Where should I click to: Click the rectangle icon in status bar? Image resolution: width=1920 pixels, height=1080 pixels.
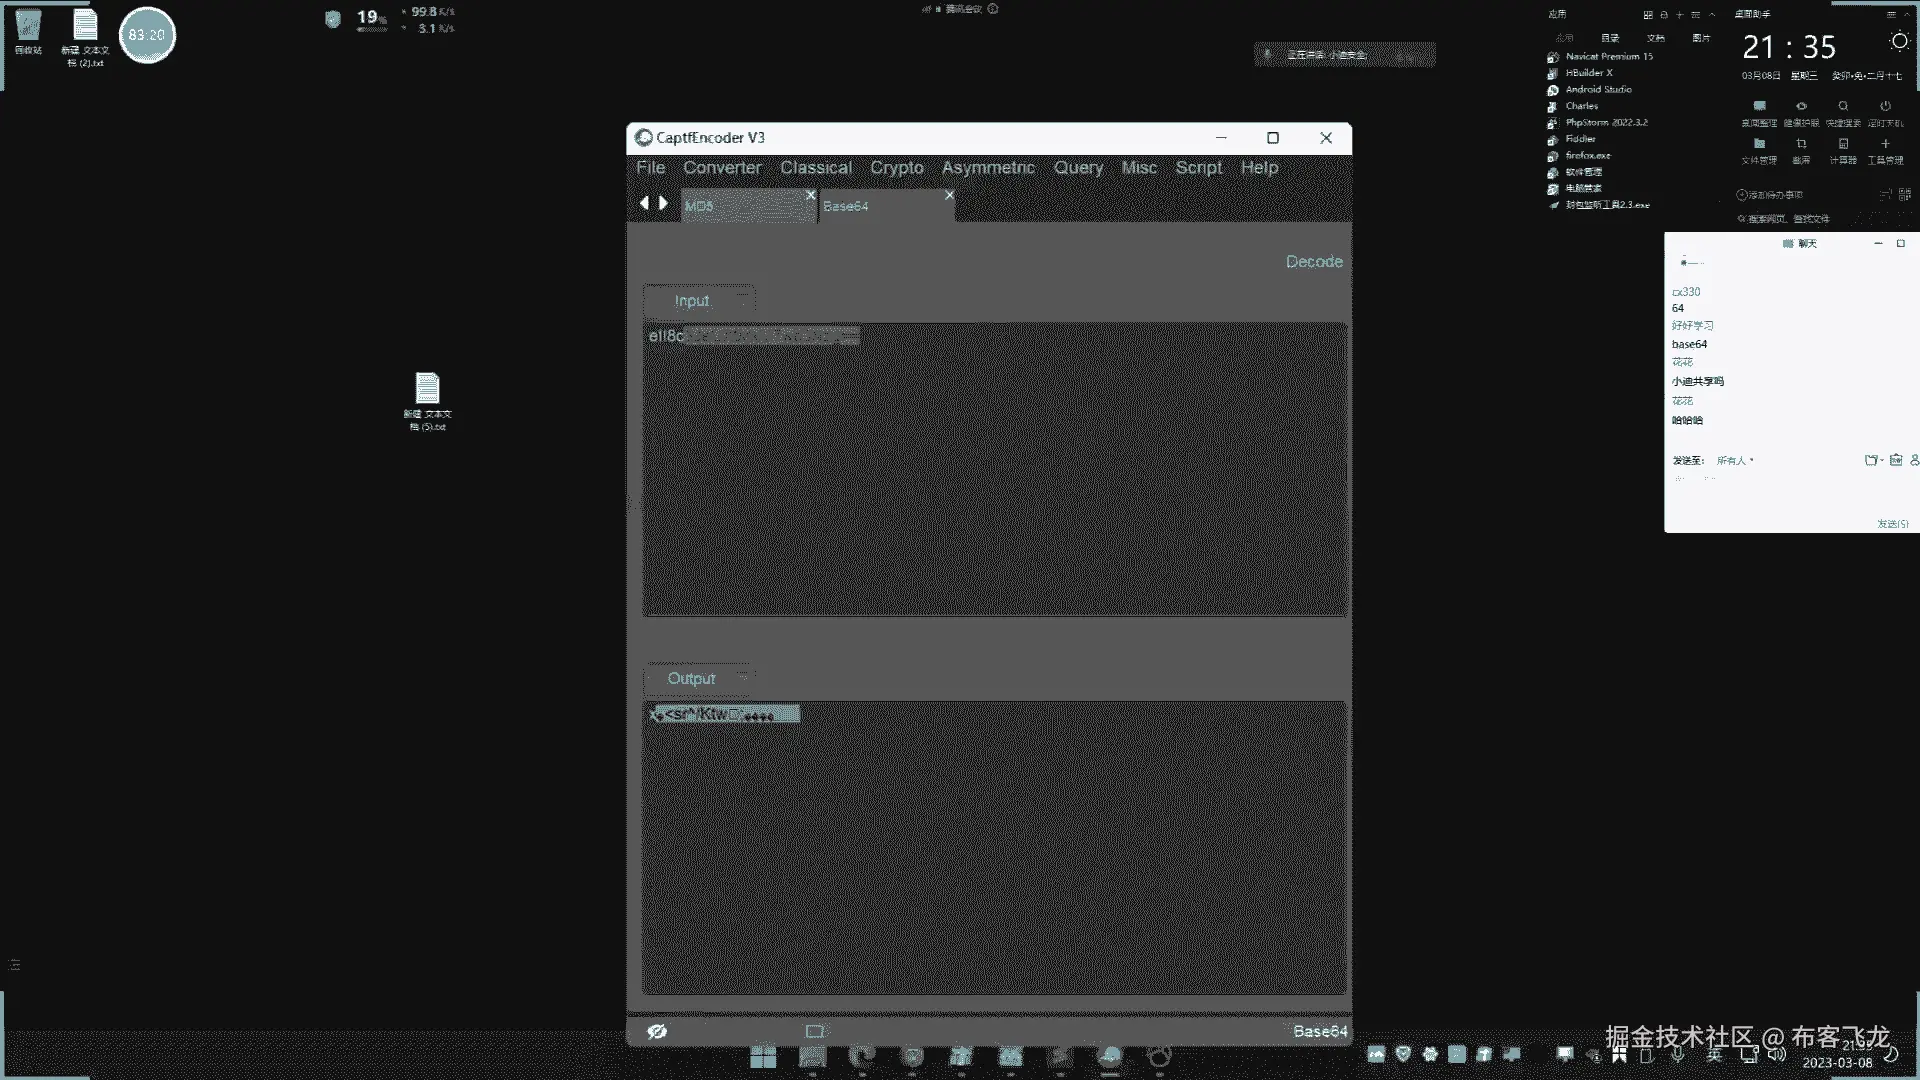[x=815, y=1031]
